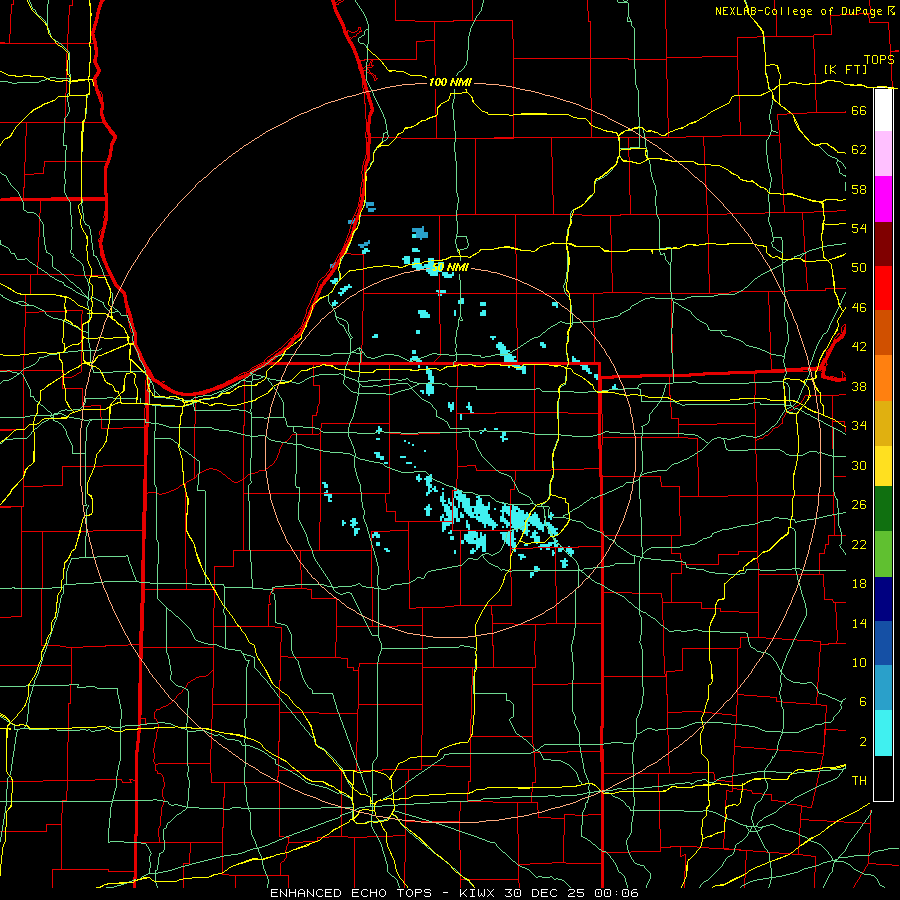Click the gold mustard legend swatch
This screenshot has width=900, height=900.
pyautogui.click(x=883, y=424)
